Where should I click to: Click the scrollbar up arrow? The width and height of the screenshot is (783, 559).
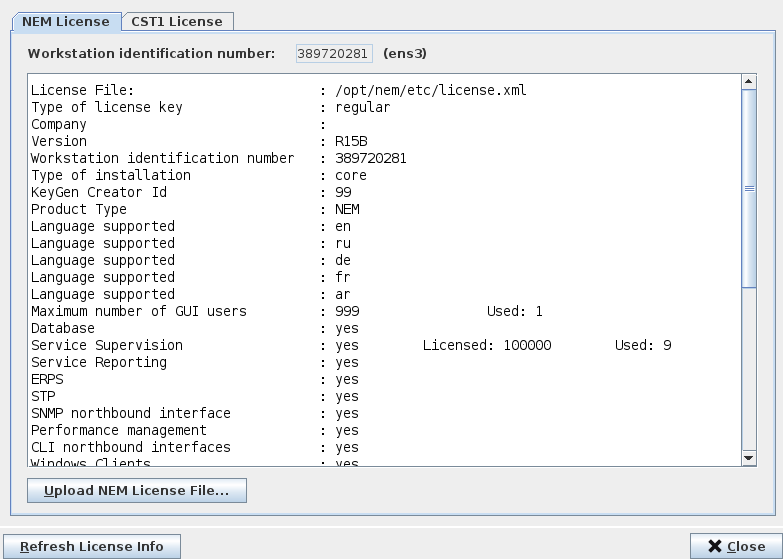(749, 81)
